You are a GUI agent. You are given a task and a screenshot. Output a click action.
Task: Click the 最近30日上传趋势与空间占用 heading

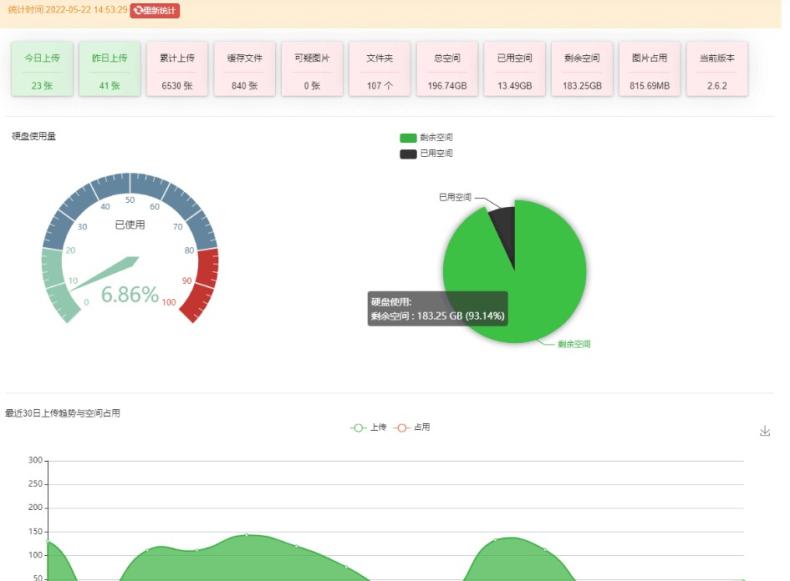point(62,413)
